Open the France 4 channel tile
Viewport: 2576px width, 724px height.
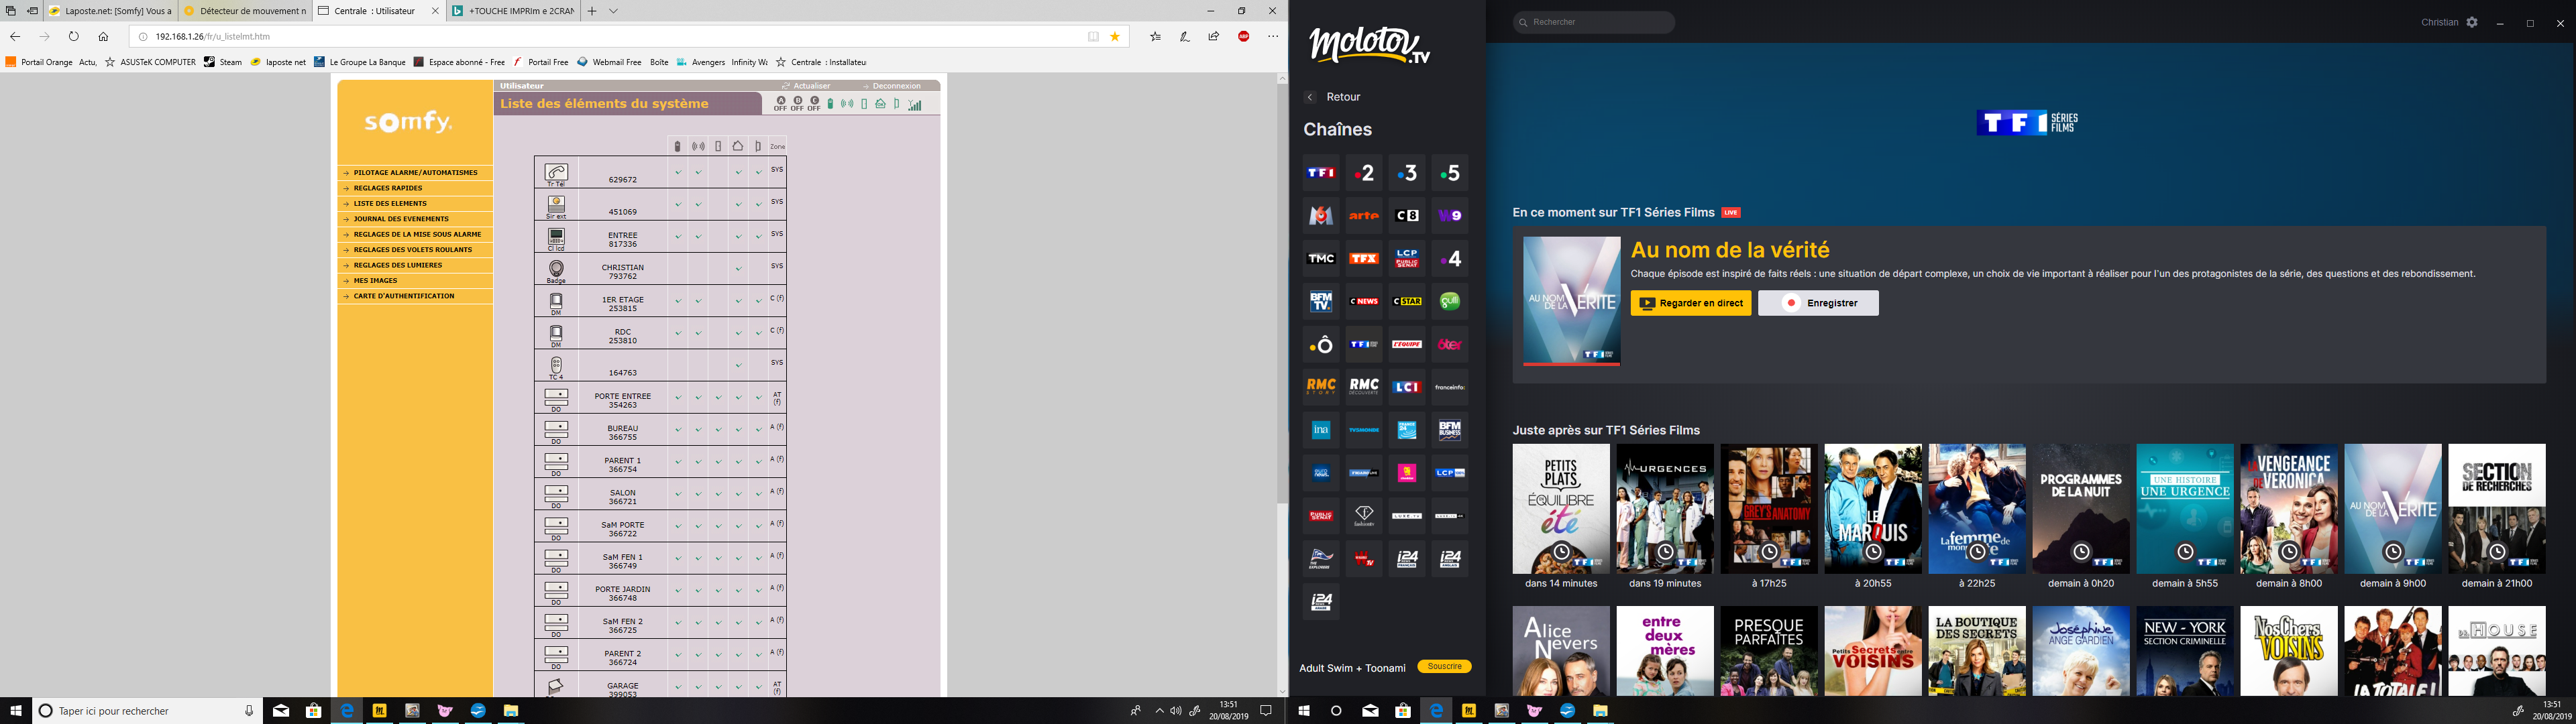(1450, 258)
